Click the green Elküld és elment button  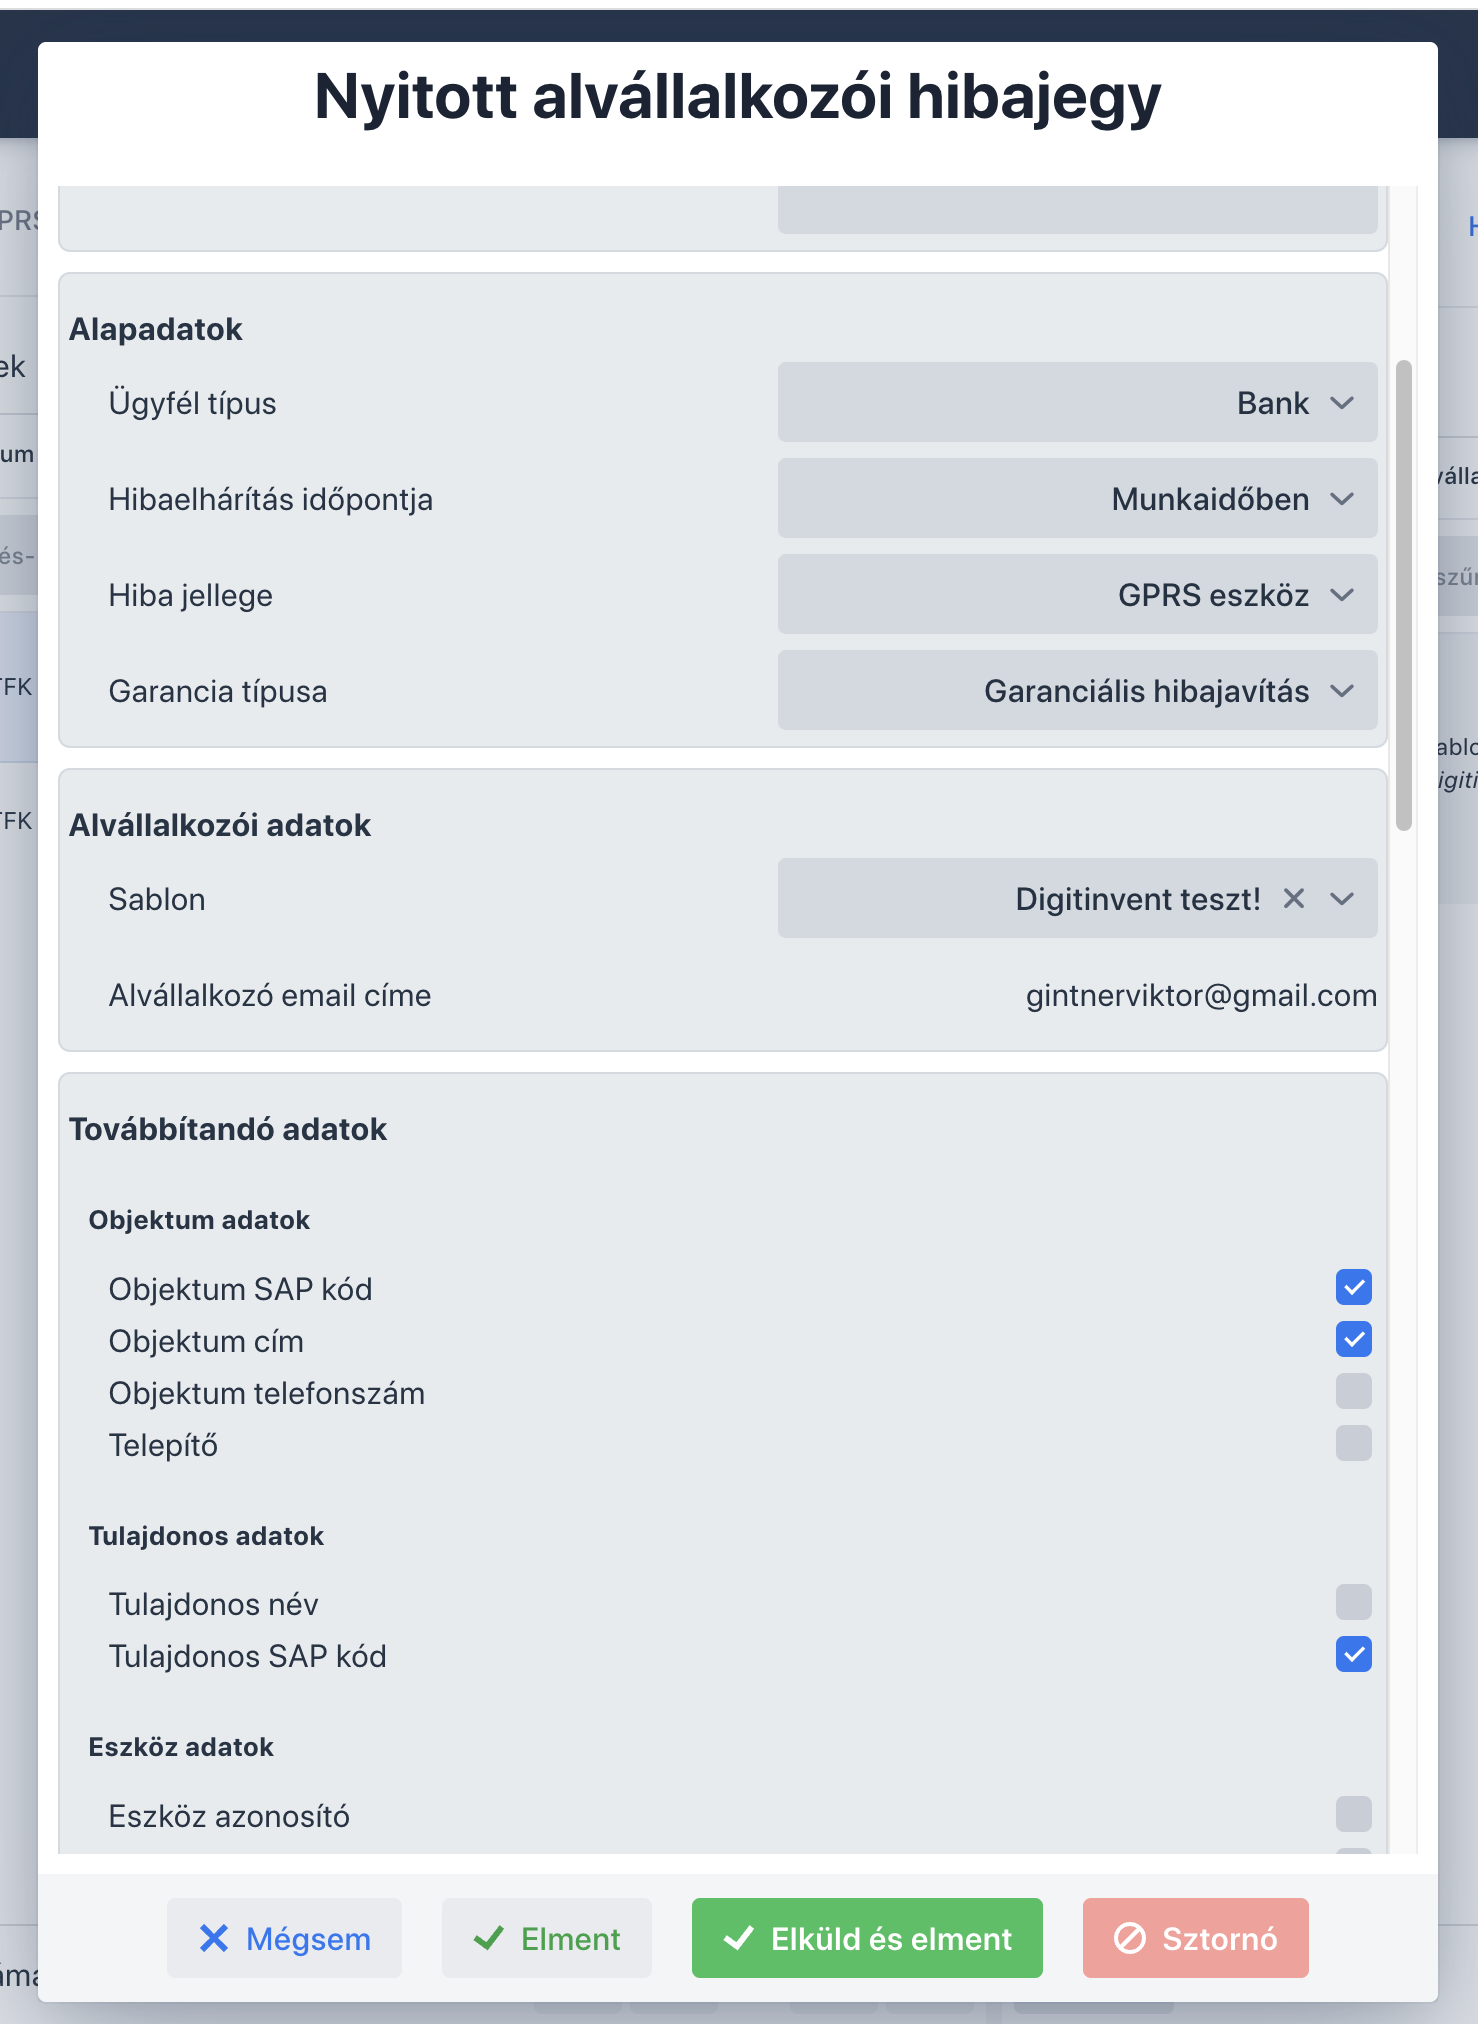pyautogui.click(x=867, y=1938)
